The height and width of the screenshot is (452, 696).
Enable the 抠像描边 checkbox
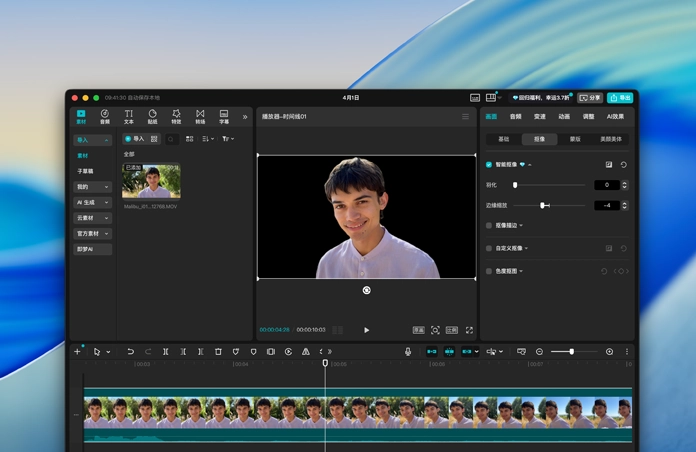pos(489,225)
